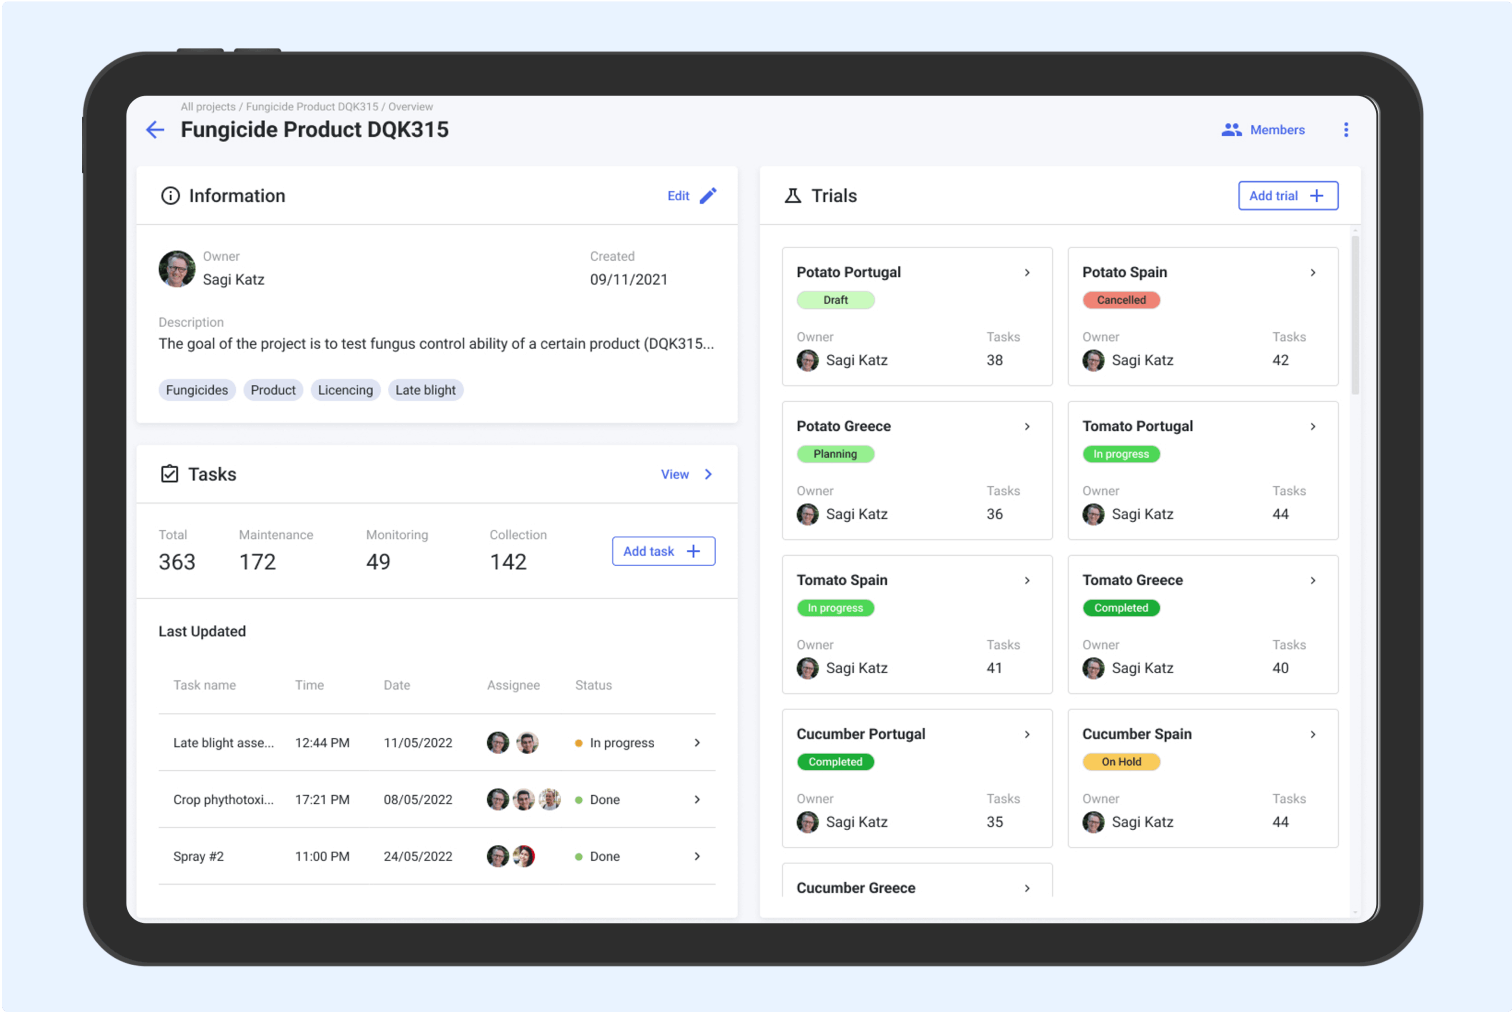Click the Status column header
1512x1012 pixels.
593,686
